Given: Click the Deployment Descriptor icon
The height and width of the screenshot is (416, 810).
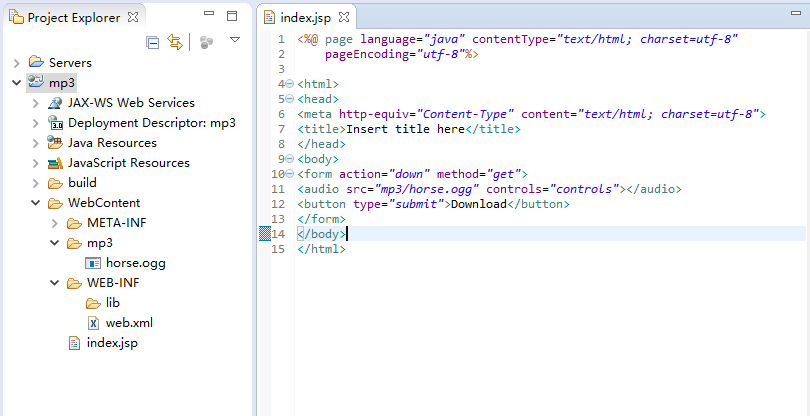Looking at the screenshot, I should (x=55, y=122).
